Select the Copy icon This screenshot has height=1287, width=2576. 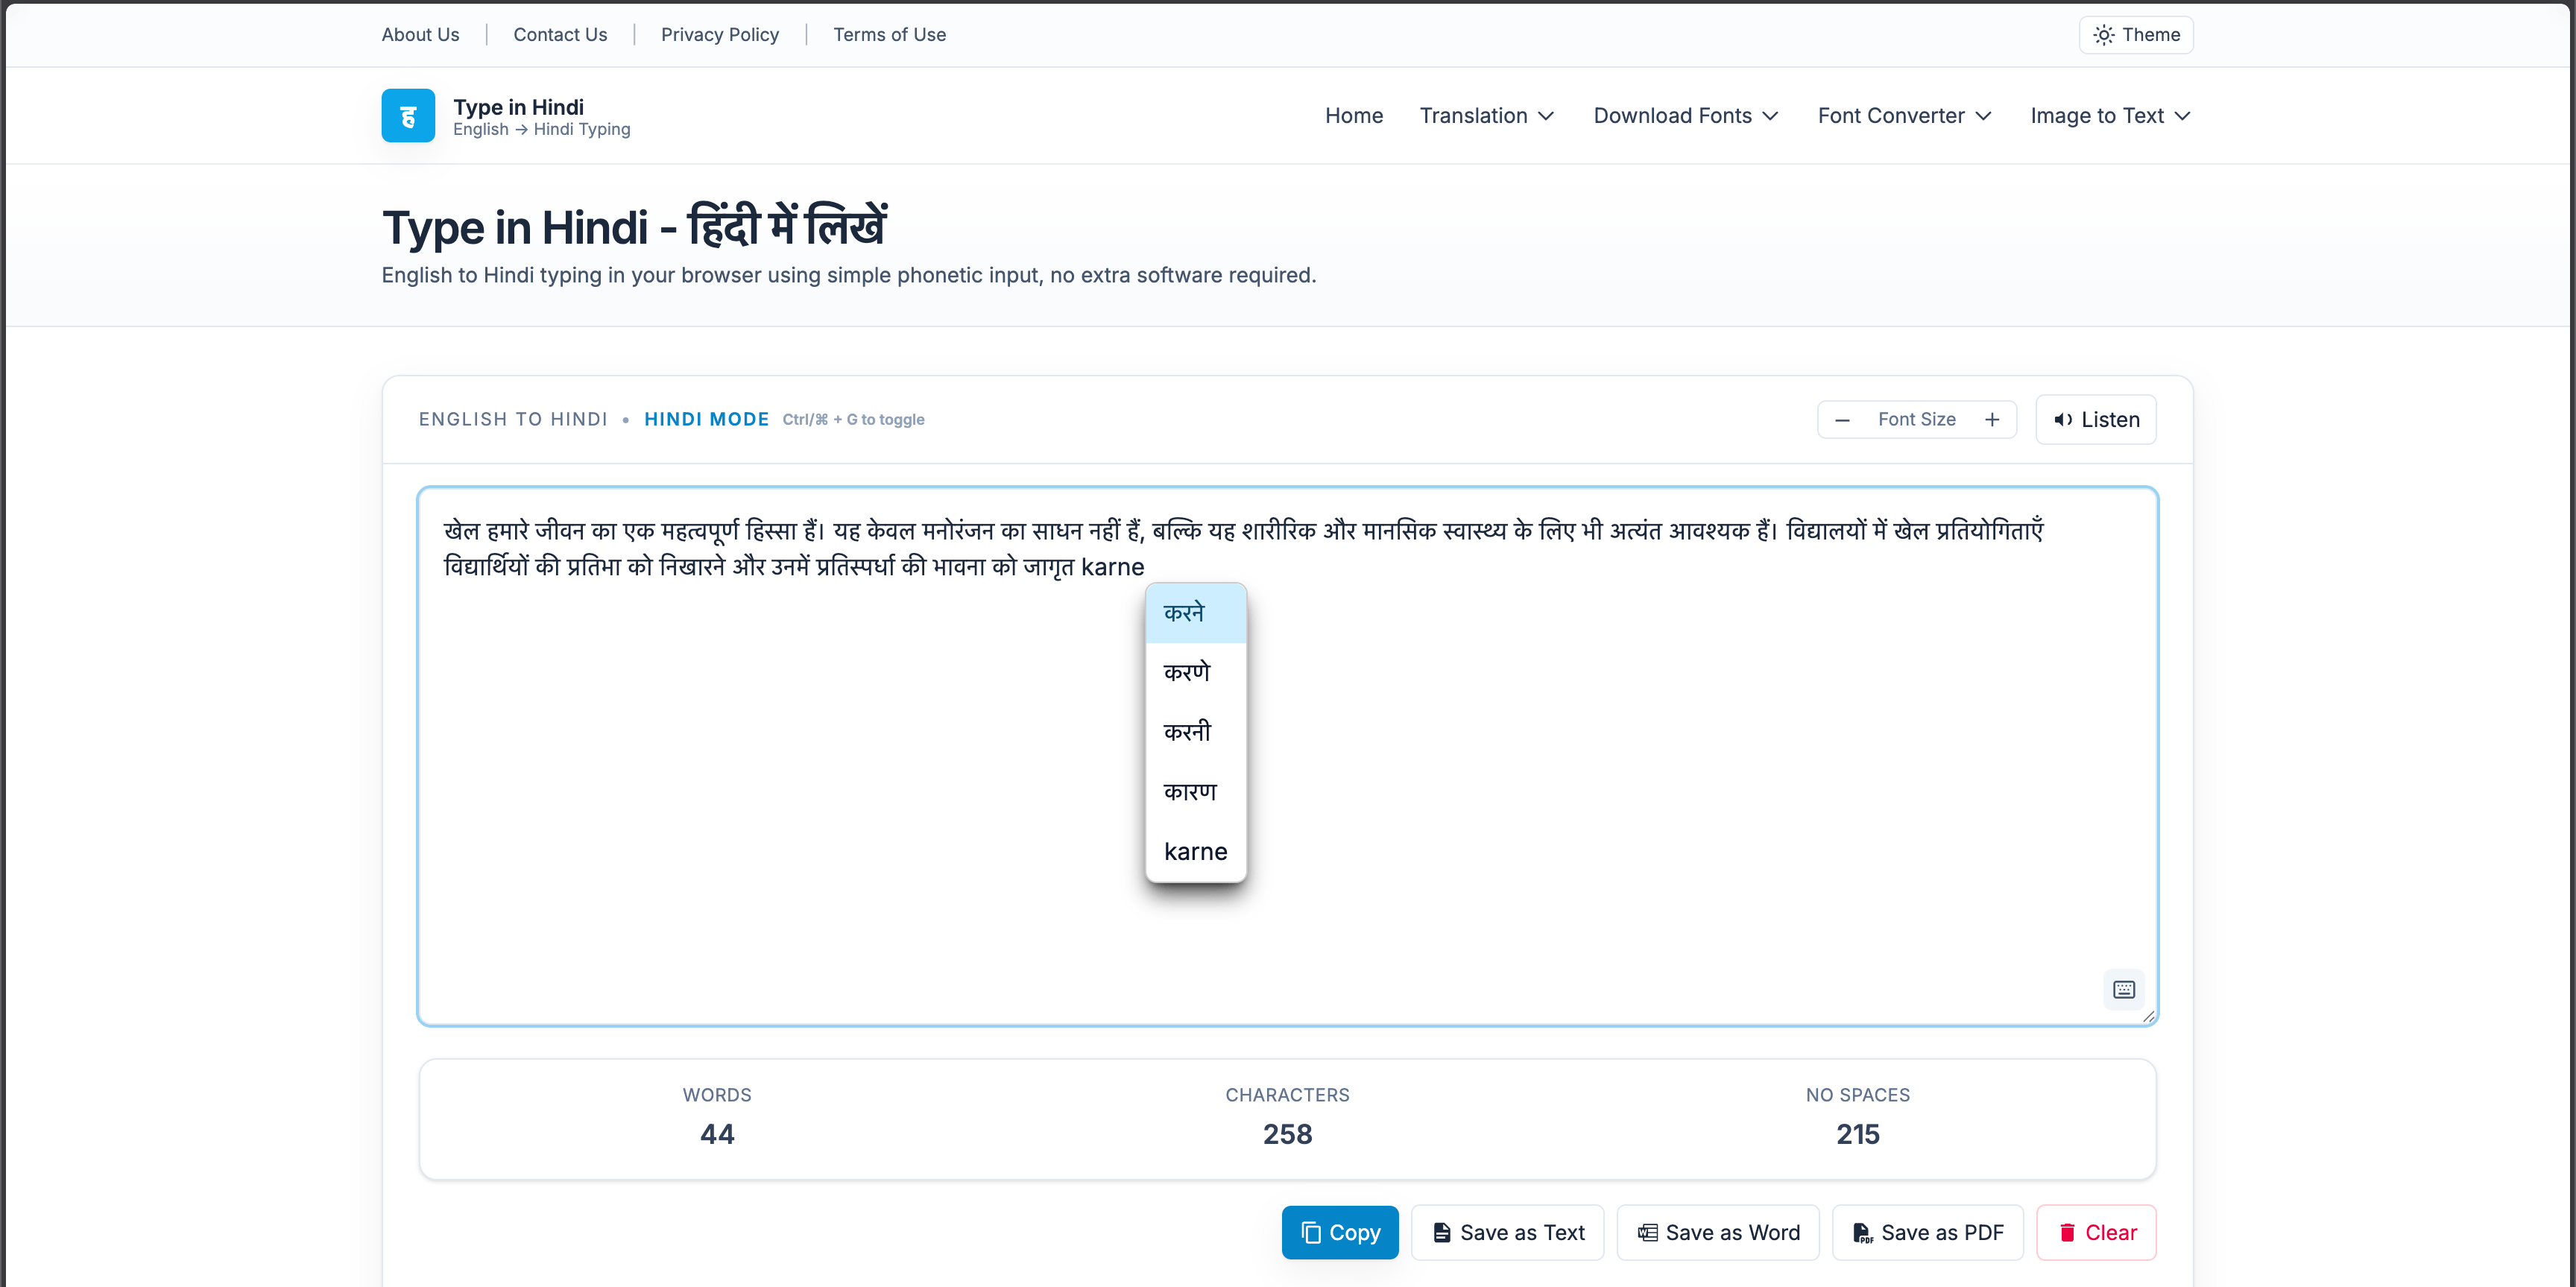[x=1311, y=1232]
